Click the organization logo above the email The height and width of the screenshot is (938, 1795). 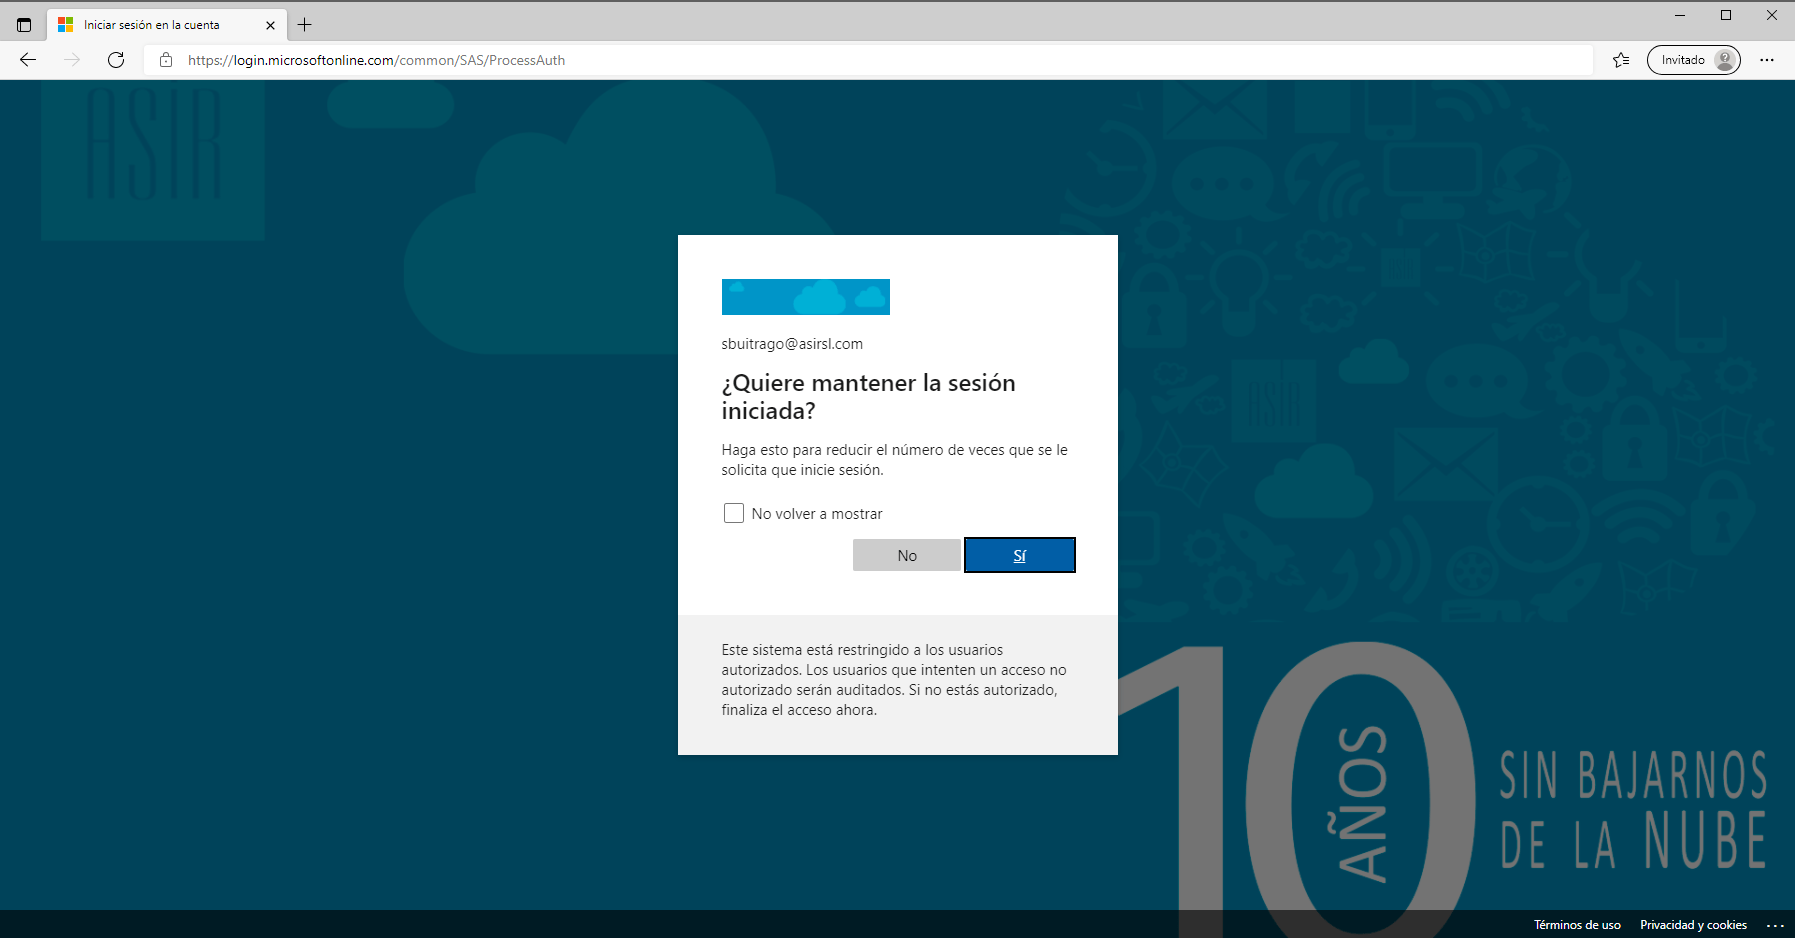point(805,296)
